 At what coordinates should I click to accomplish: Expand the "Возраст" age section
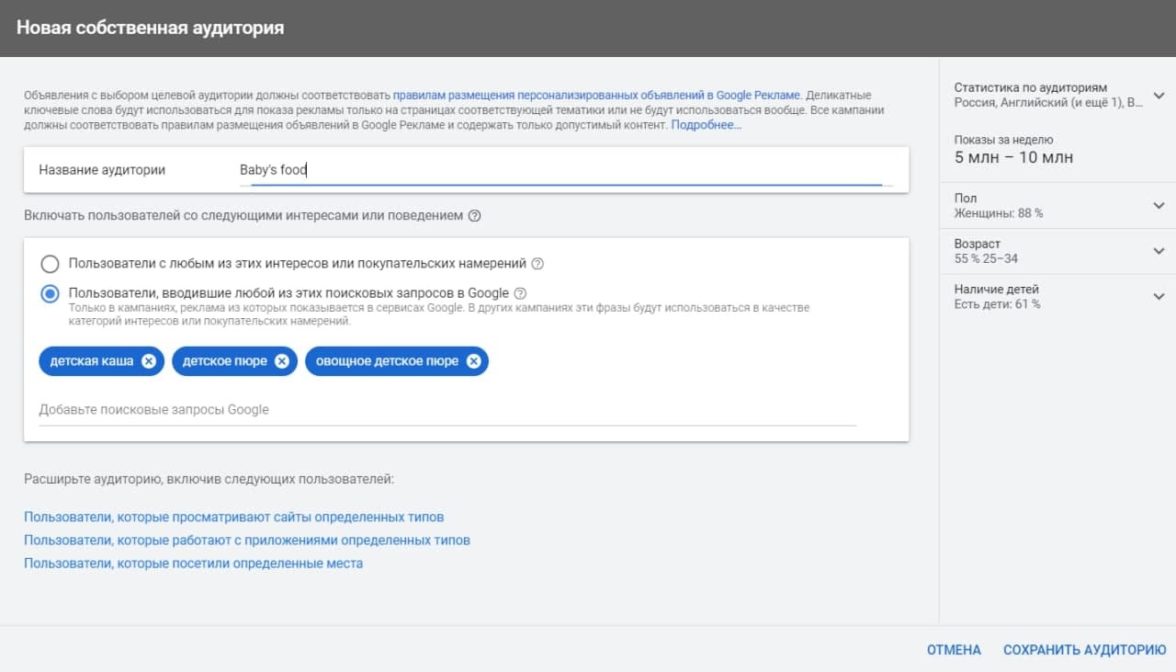(1159, 251)
